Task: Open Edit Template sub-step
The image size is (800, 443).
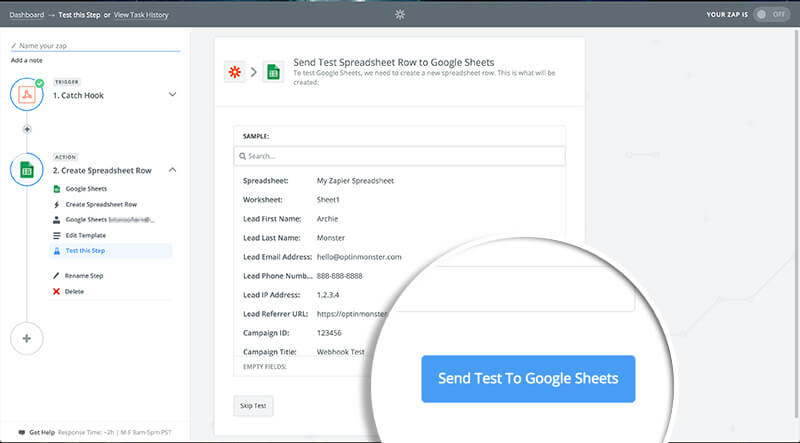Action: point(80,235)
